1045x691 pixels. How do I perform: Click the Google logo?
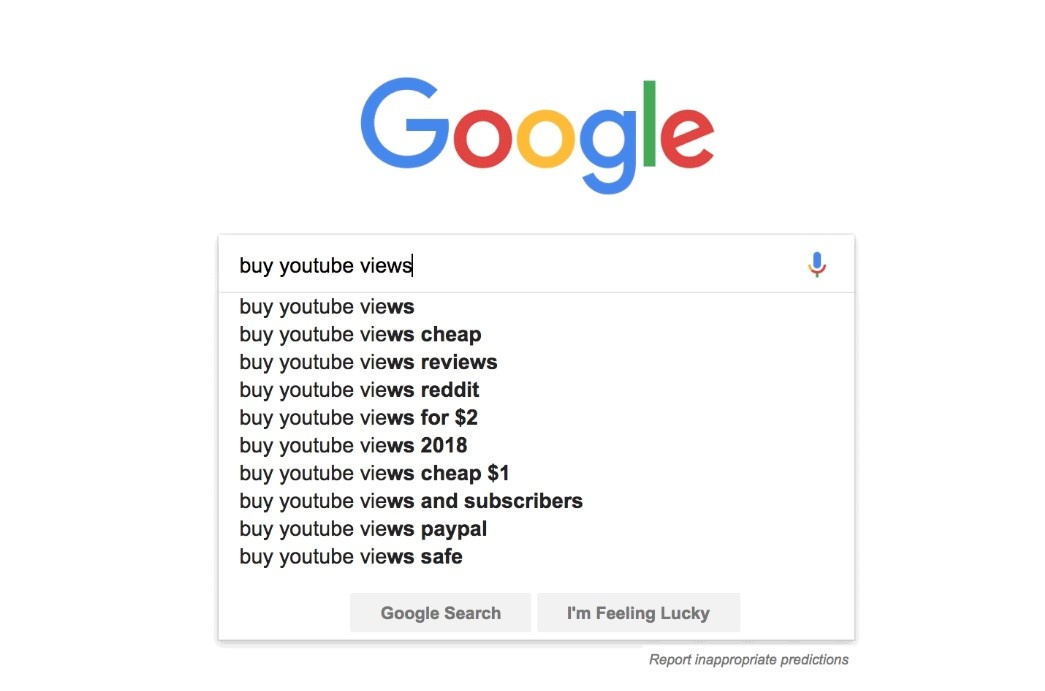tap(537, 135)
